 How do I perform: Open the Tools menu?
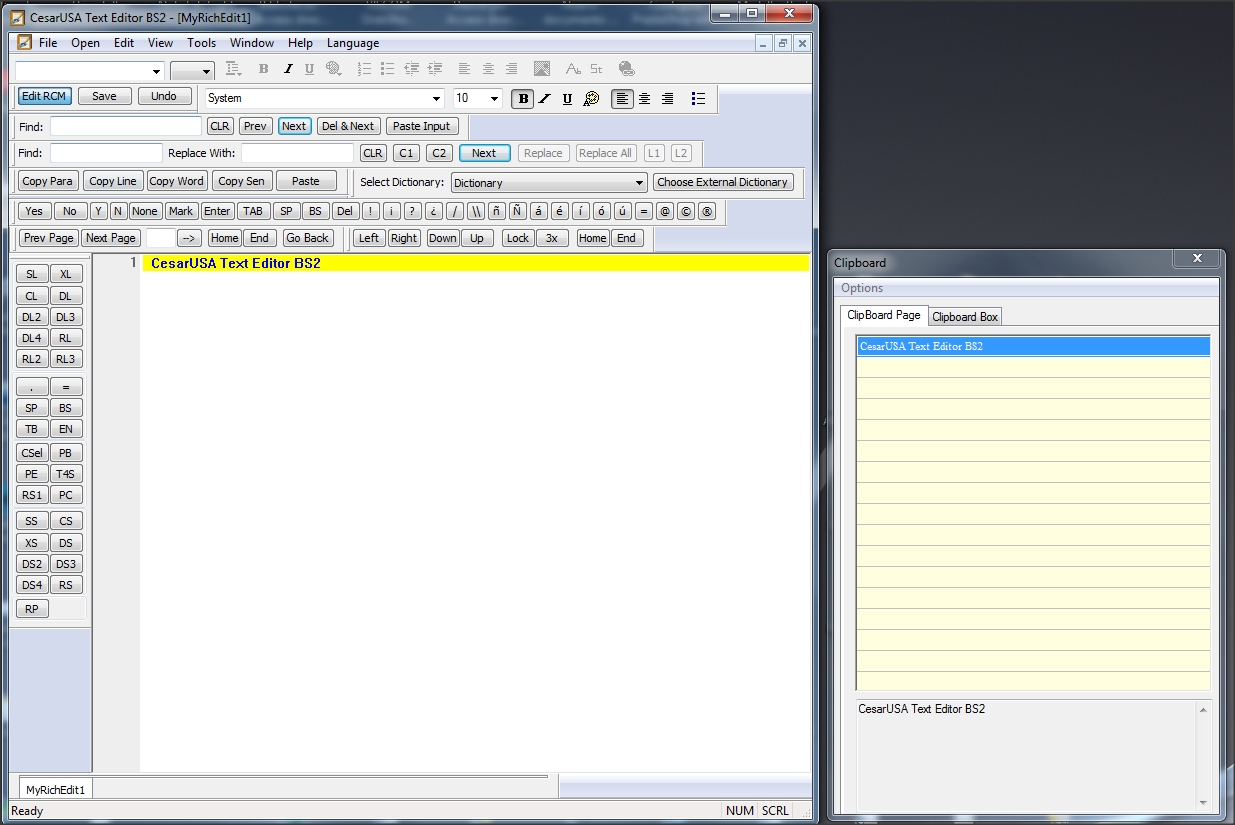(x=201, y=43)
